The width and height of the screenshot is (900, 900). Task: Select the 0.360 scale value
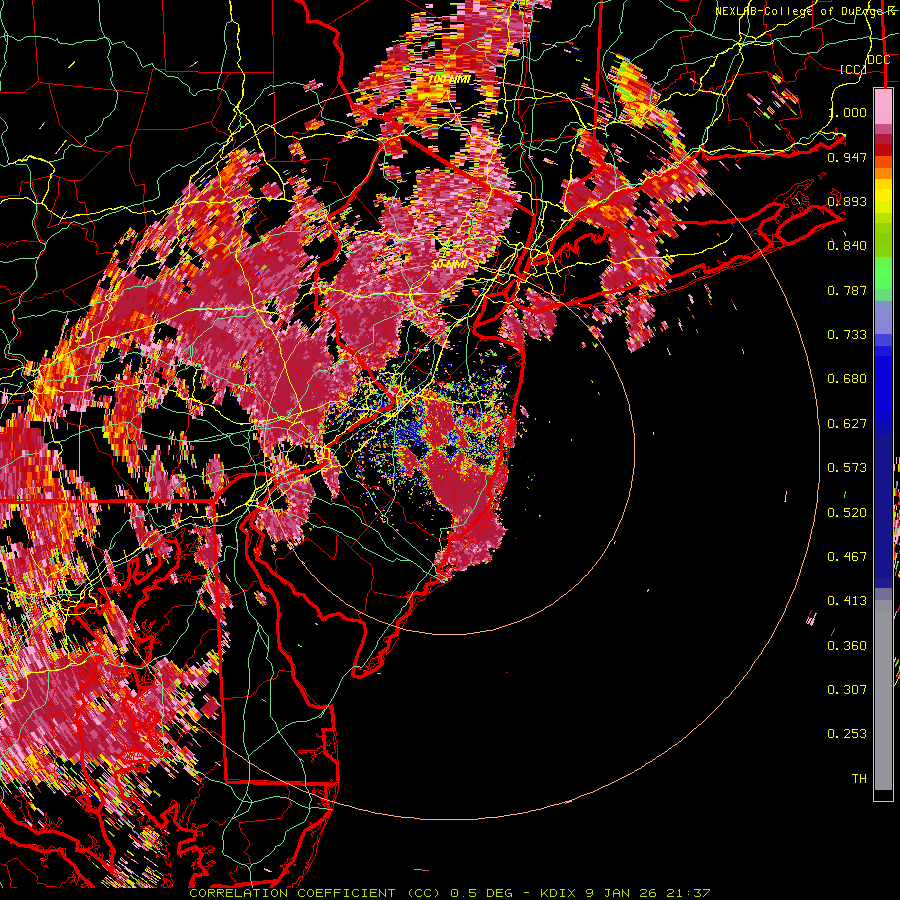(x=847, y=646)
